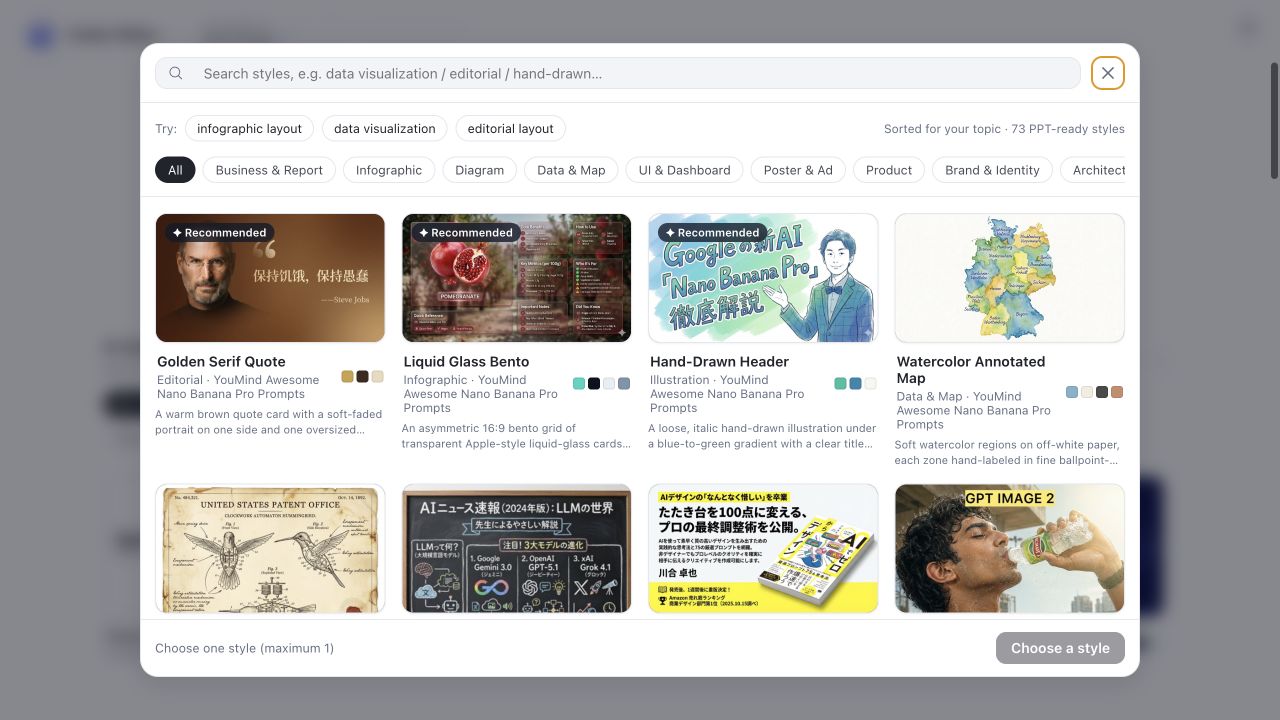Focus the Search styles input field
Image resolution: width=1280 pixels, height=720 pixels.
[618, 73]
